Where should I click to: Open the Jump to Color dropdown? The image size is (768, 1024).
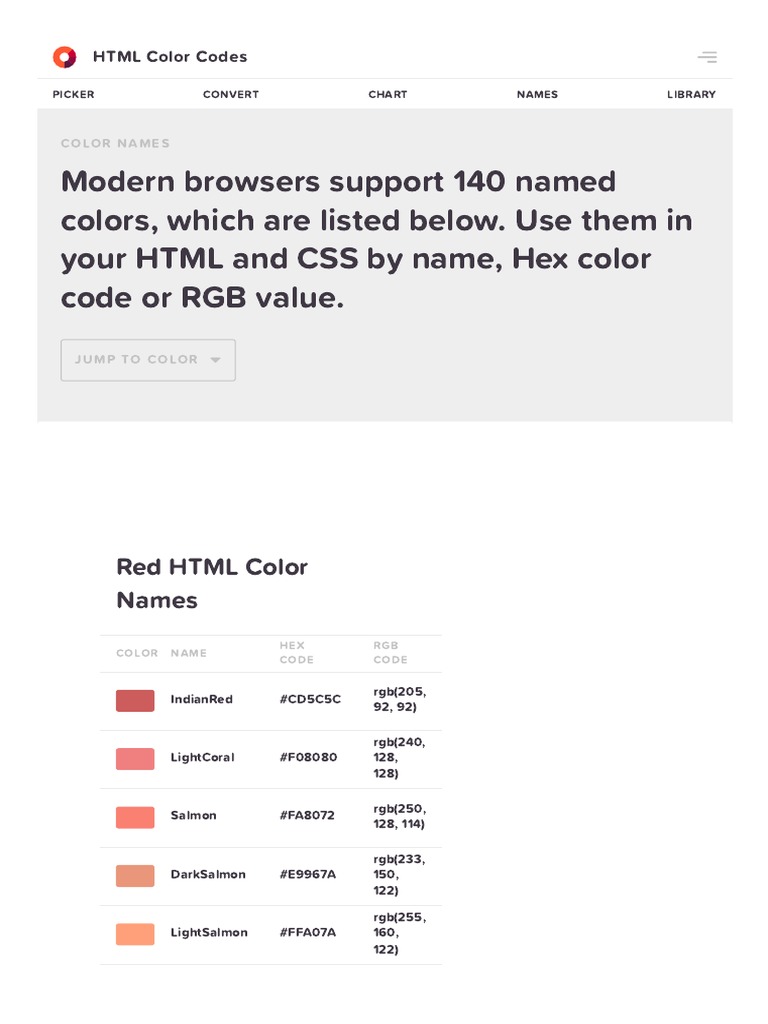click(137, 360)
